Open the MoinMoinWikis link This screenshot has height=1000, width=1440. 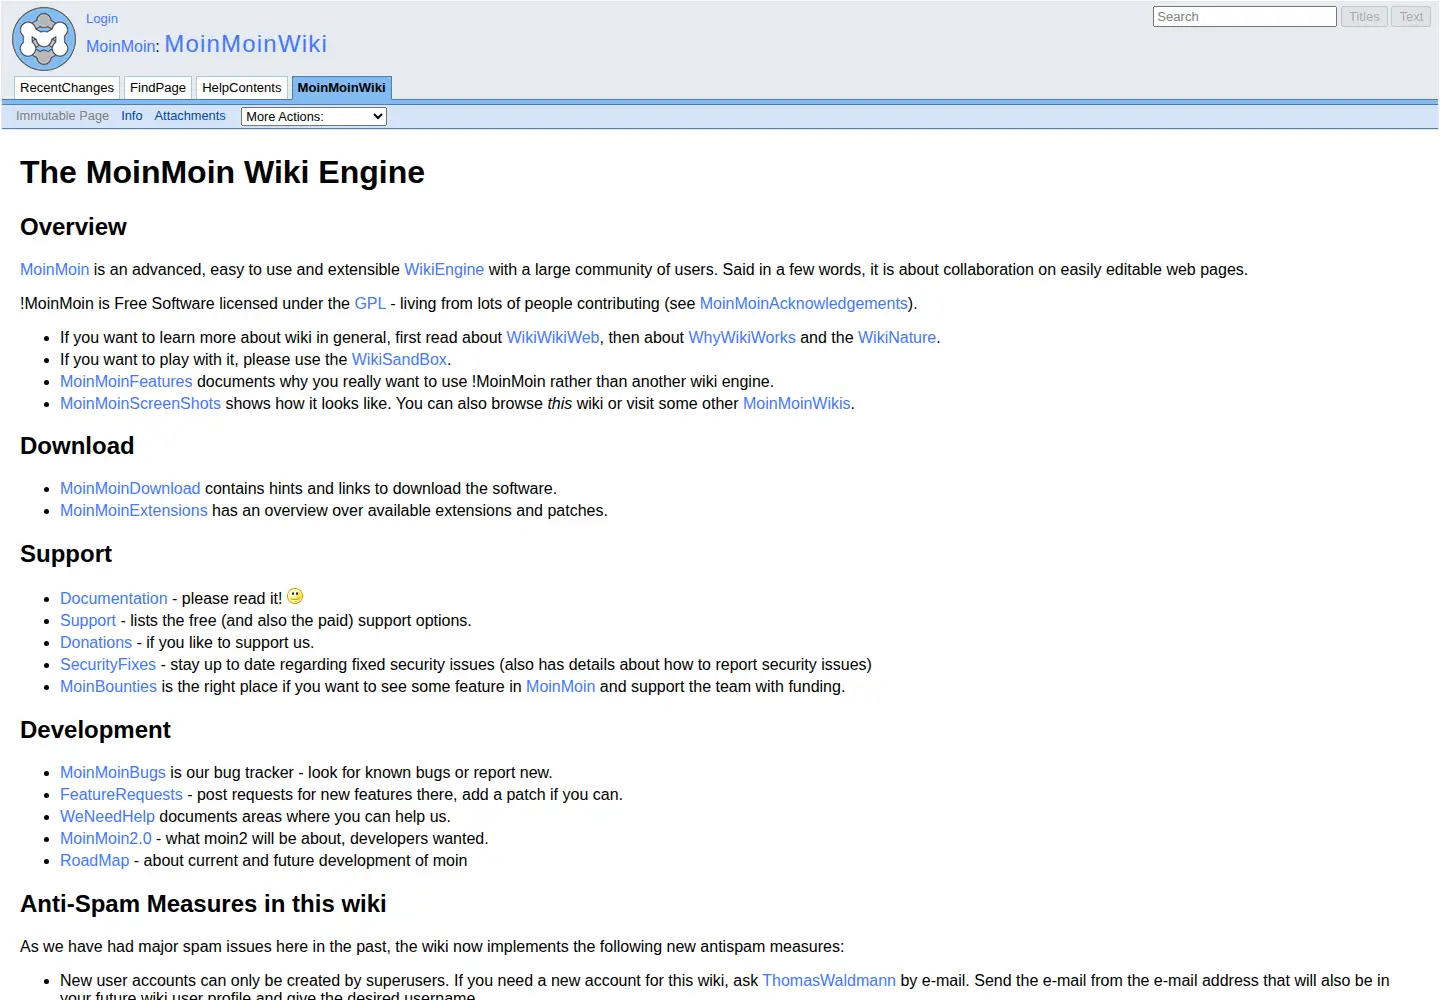(797, 403)
